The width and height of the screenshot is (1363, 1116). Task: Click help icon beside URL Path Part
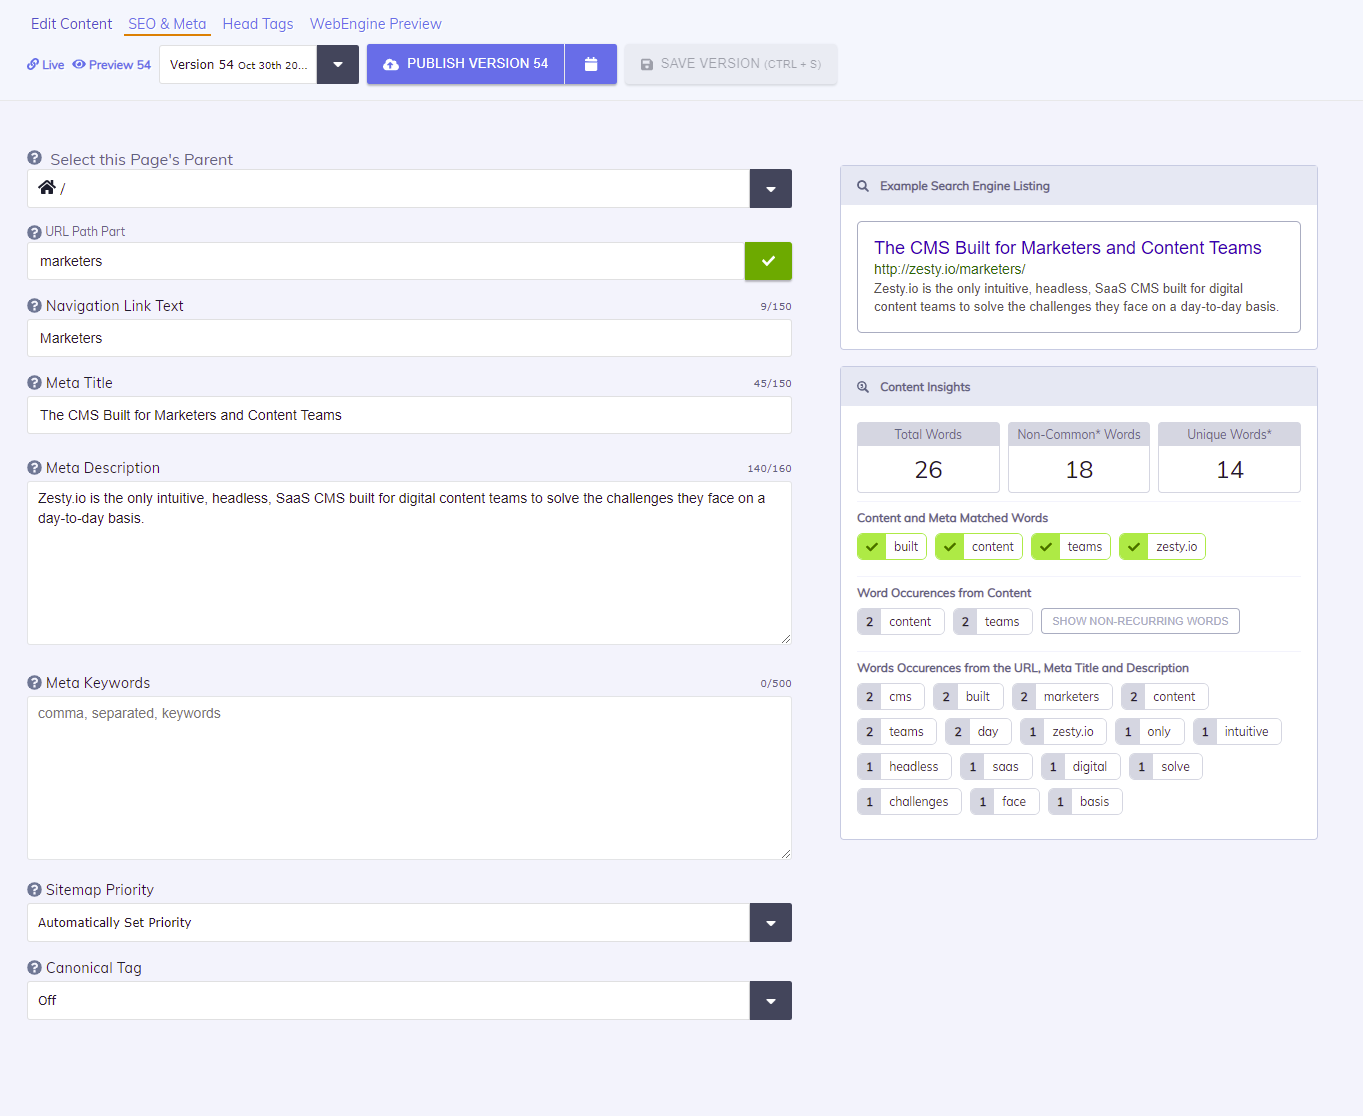[x=34, y=232]
